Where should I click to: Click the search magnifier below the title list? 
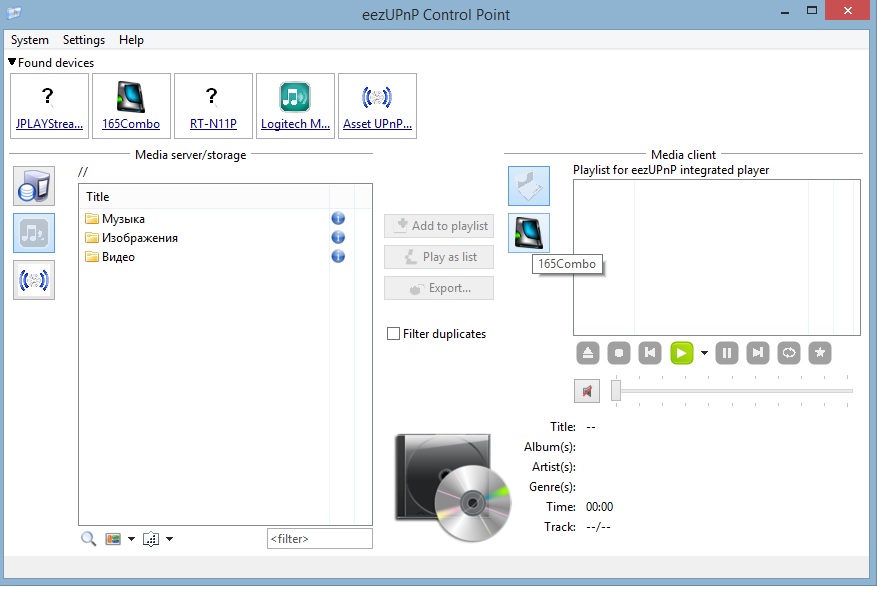tap(88, 539)
